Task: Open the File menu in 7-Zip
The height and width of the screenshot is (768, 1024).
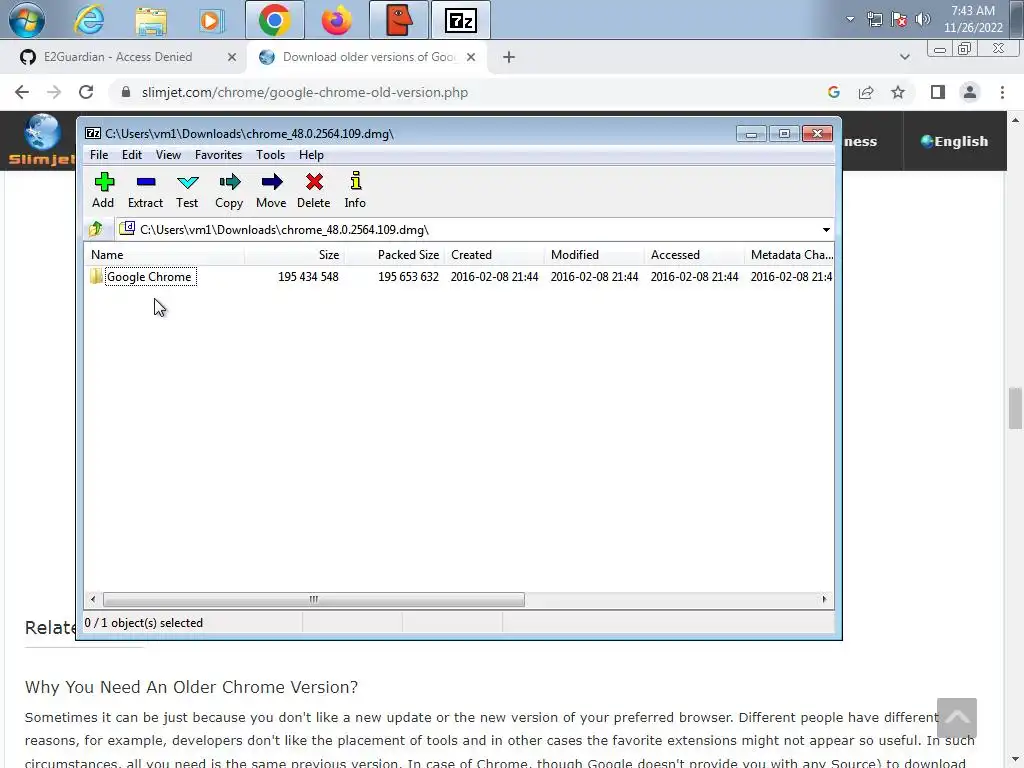Action: click(99, 155)
